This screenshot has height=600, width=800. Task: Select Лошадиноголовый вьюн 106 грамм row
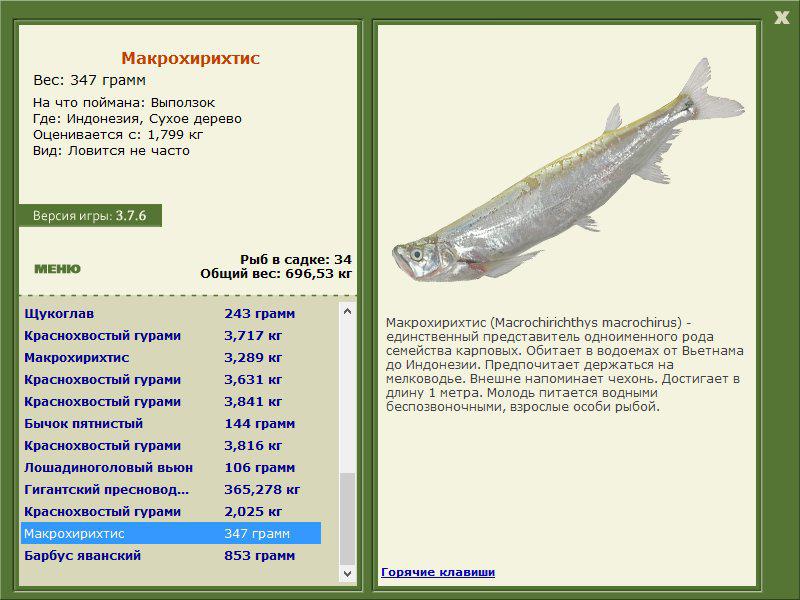click(171, 467)
